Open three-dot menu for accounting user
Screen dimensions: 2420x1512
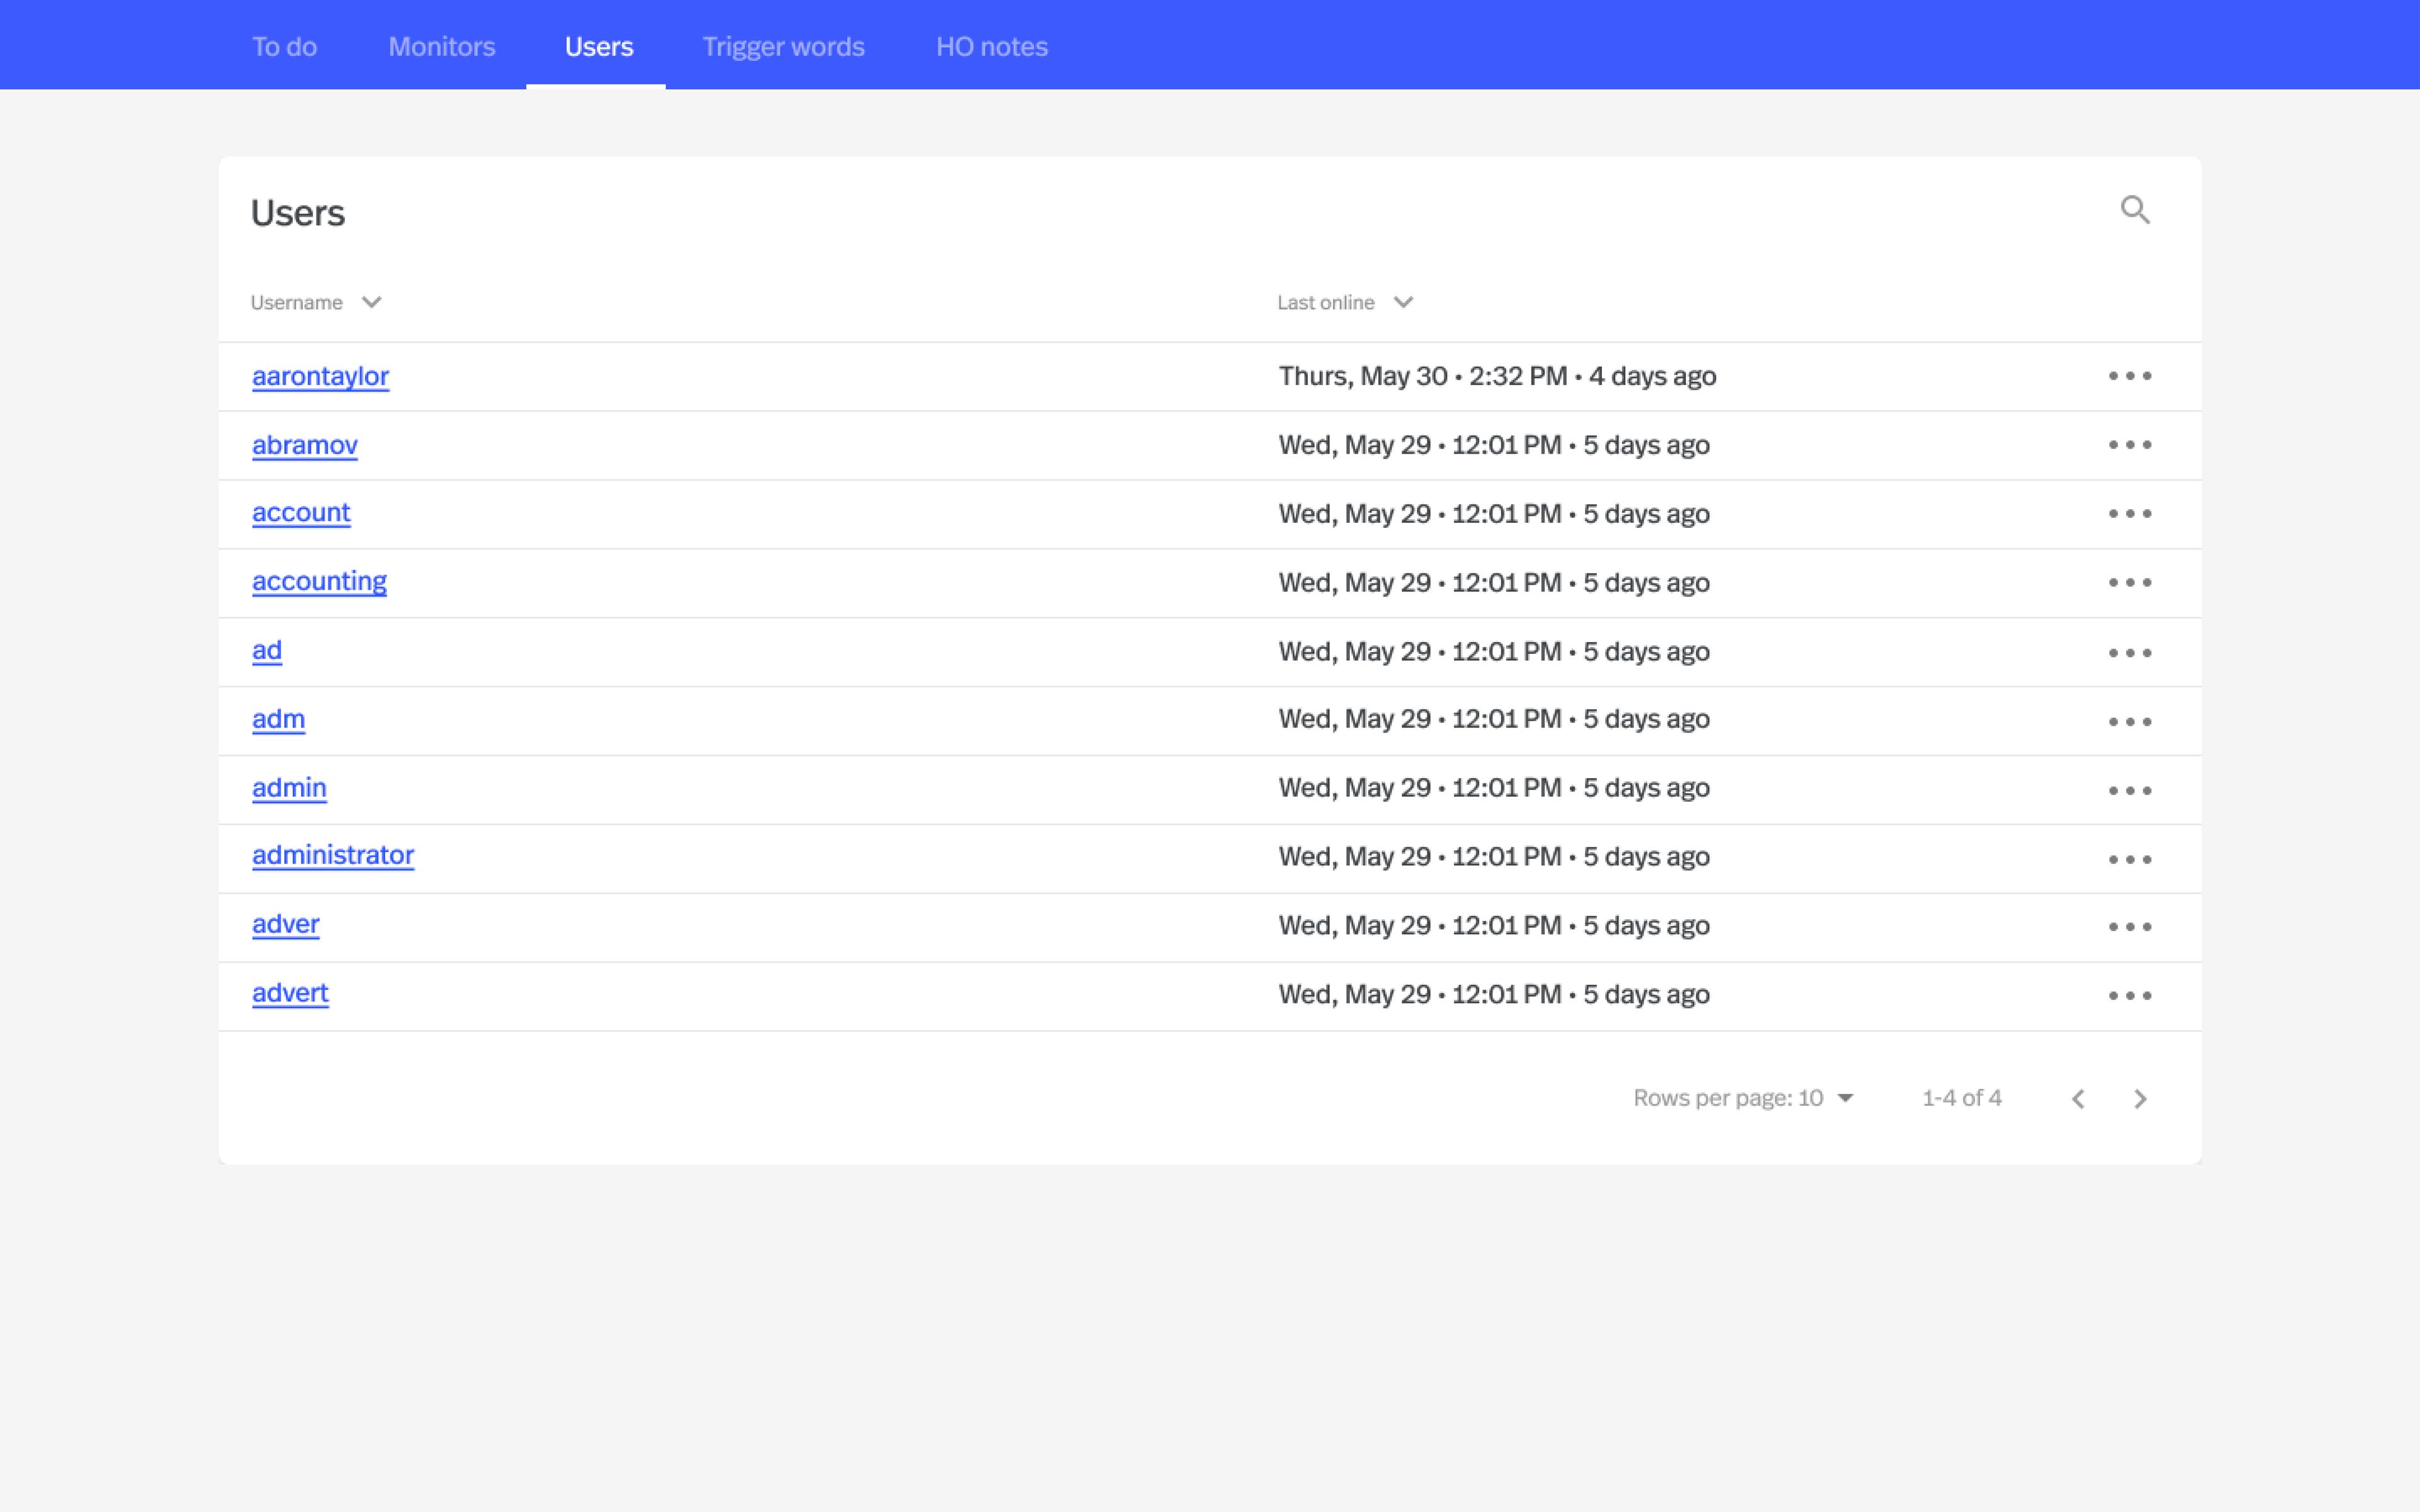(x=2129, y=583)
